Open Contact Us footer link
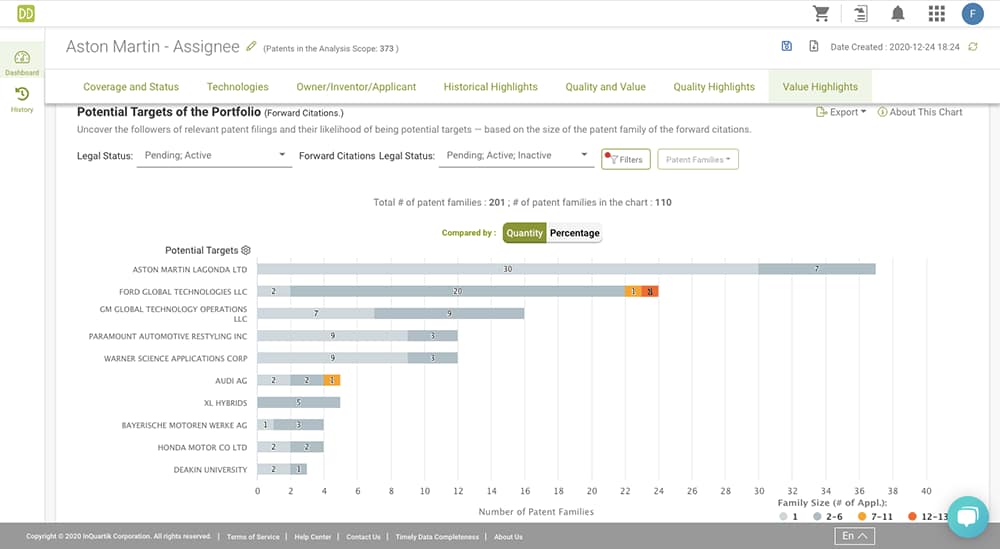 pyautogui.click(x=364, y=537)
